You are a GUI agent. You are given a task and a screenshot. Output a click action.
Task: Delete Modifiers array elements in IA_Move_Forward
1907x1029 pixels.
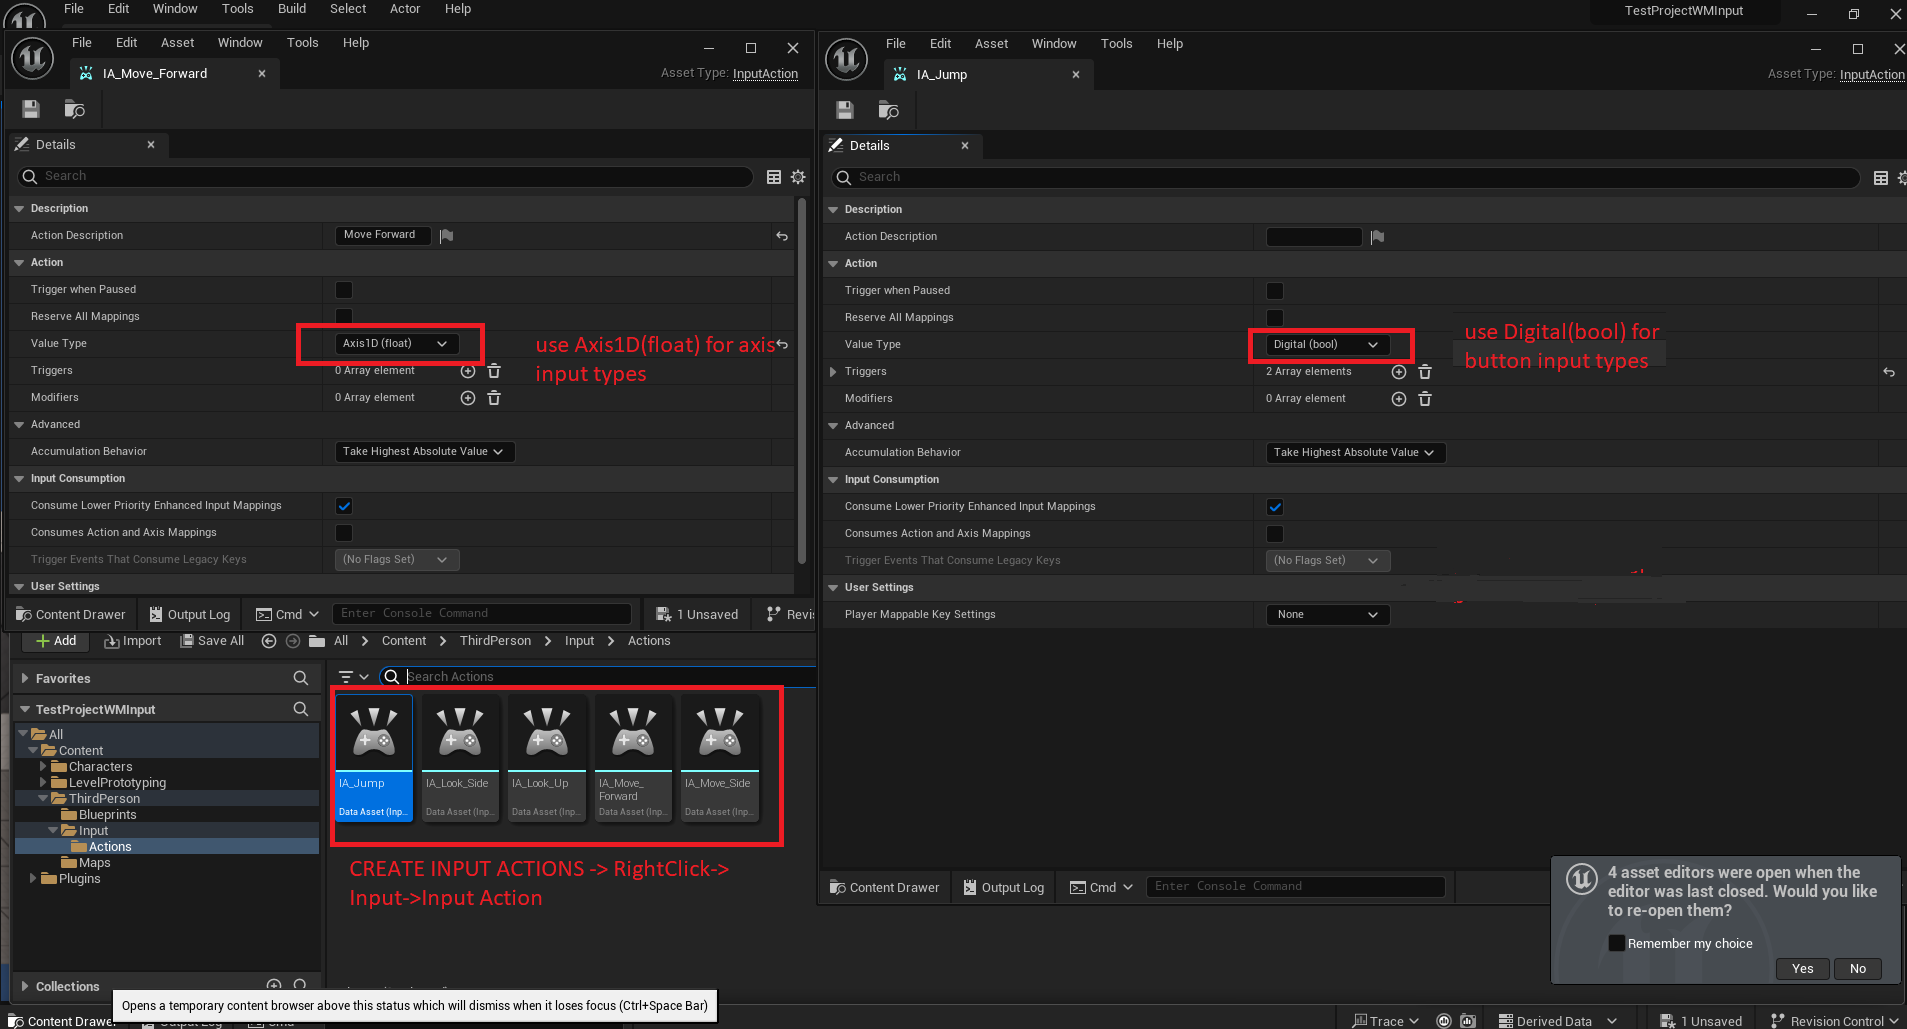coord(494,398)
